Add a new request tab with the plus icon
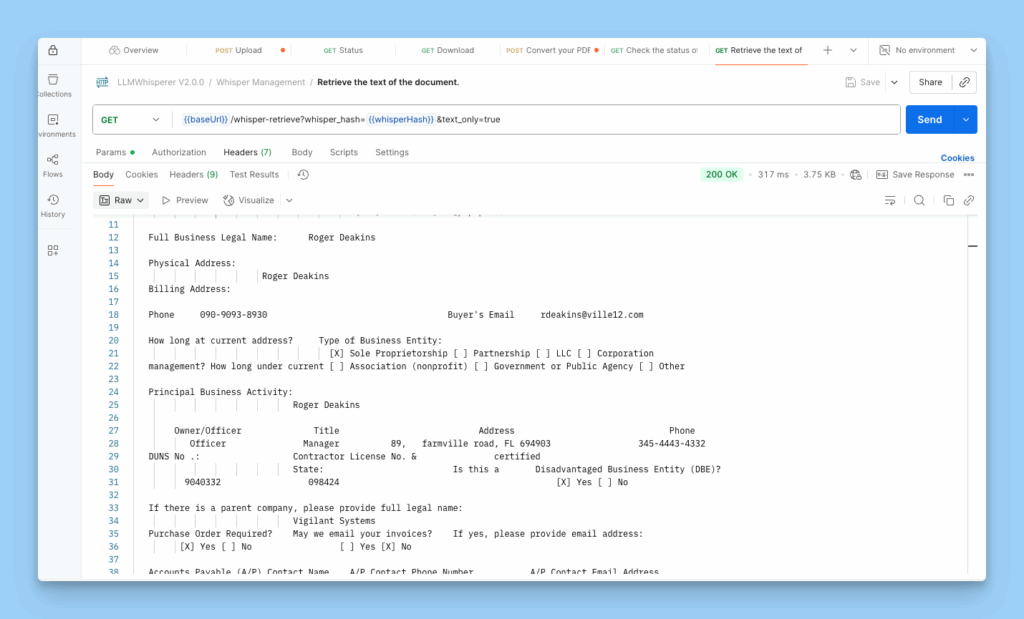The width and height of the screenshot is (1024, 619). [x=827, y=50]
